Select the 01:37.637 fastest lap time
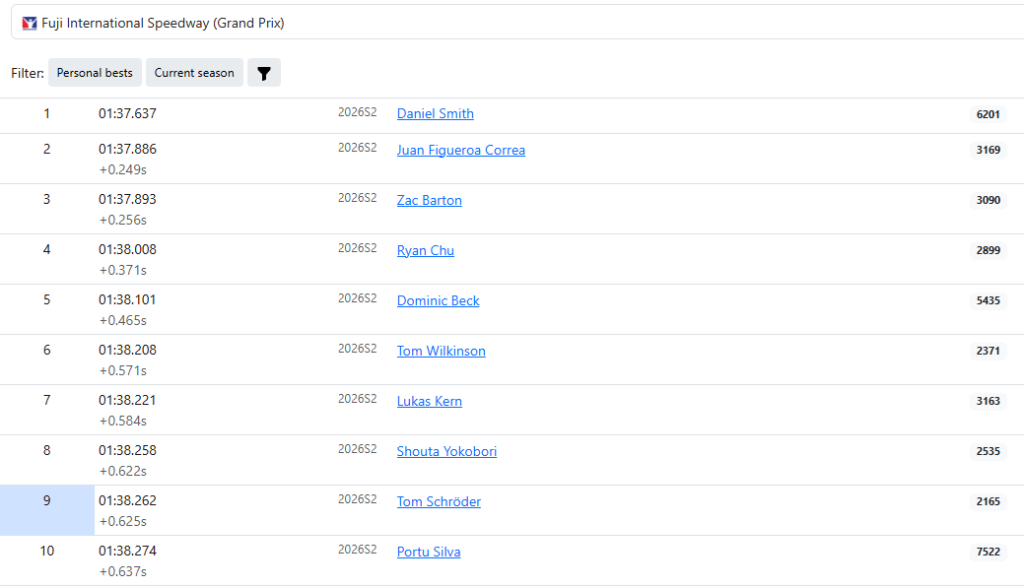This screenshot has width=1024, height=587. [127, 114]
